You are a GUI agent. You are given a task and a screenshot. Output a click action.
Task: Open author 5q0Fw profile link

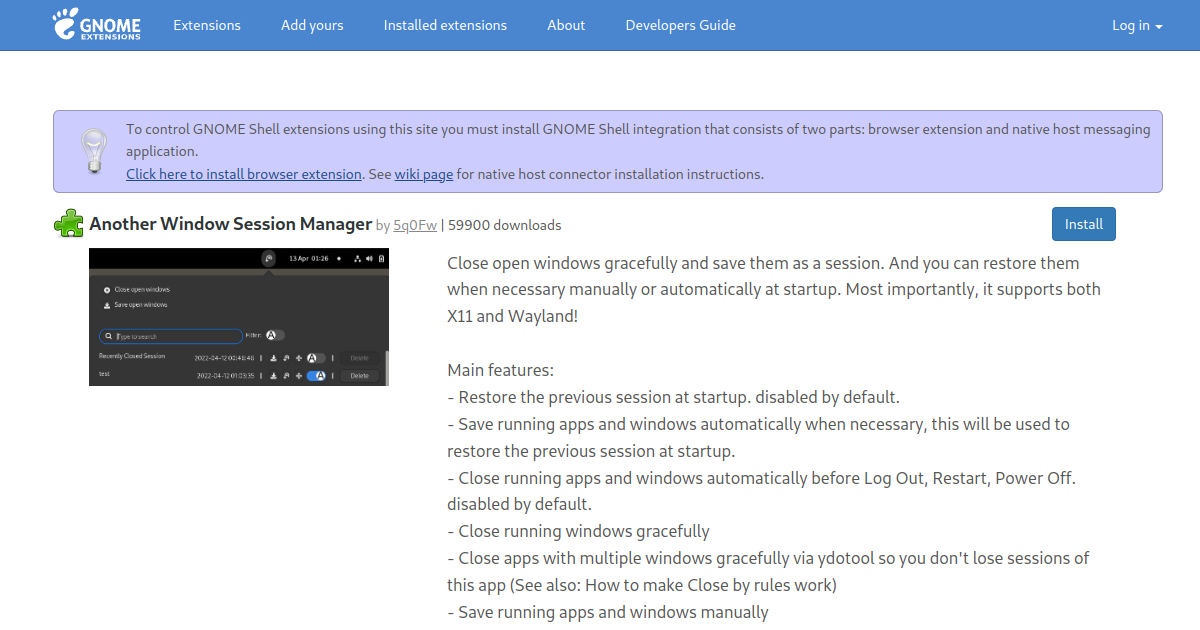[x=415, y=225]
